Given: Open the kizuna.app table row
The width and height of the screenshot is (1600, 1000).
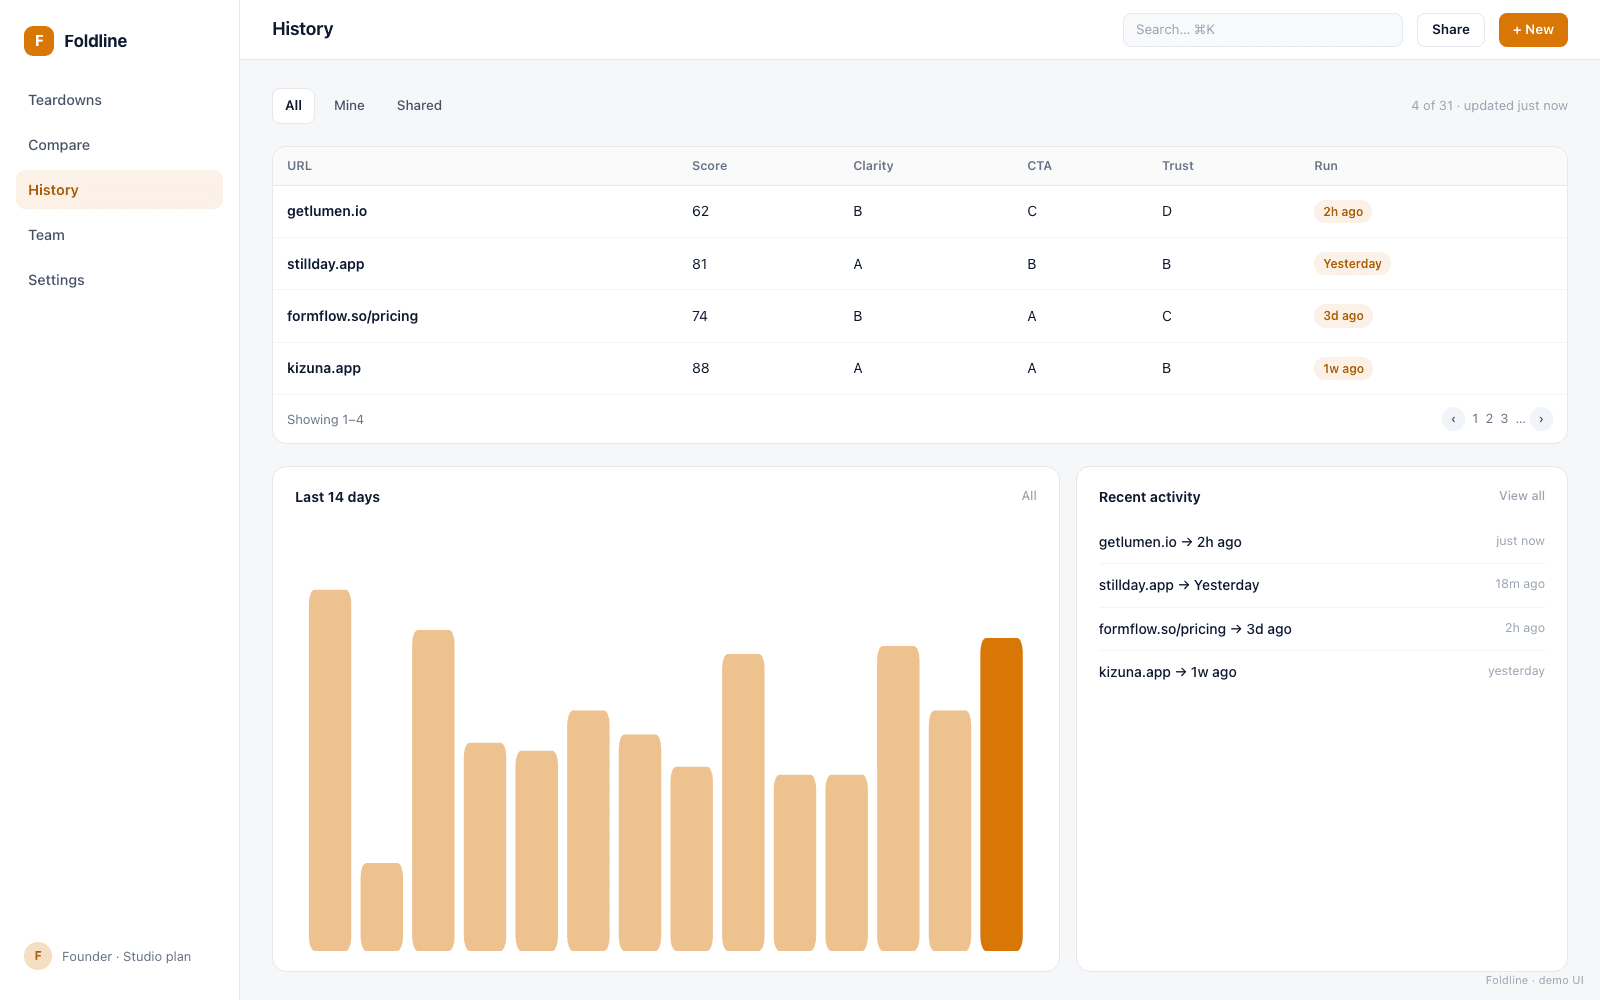Looking at the screenshot, I should tap(919, 369).
